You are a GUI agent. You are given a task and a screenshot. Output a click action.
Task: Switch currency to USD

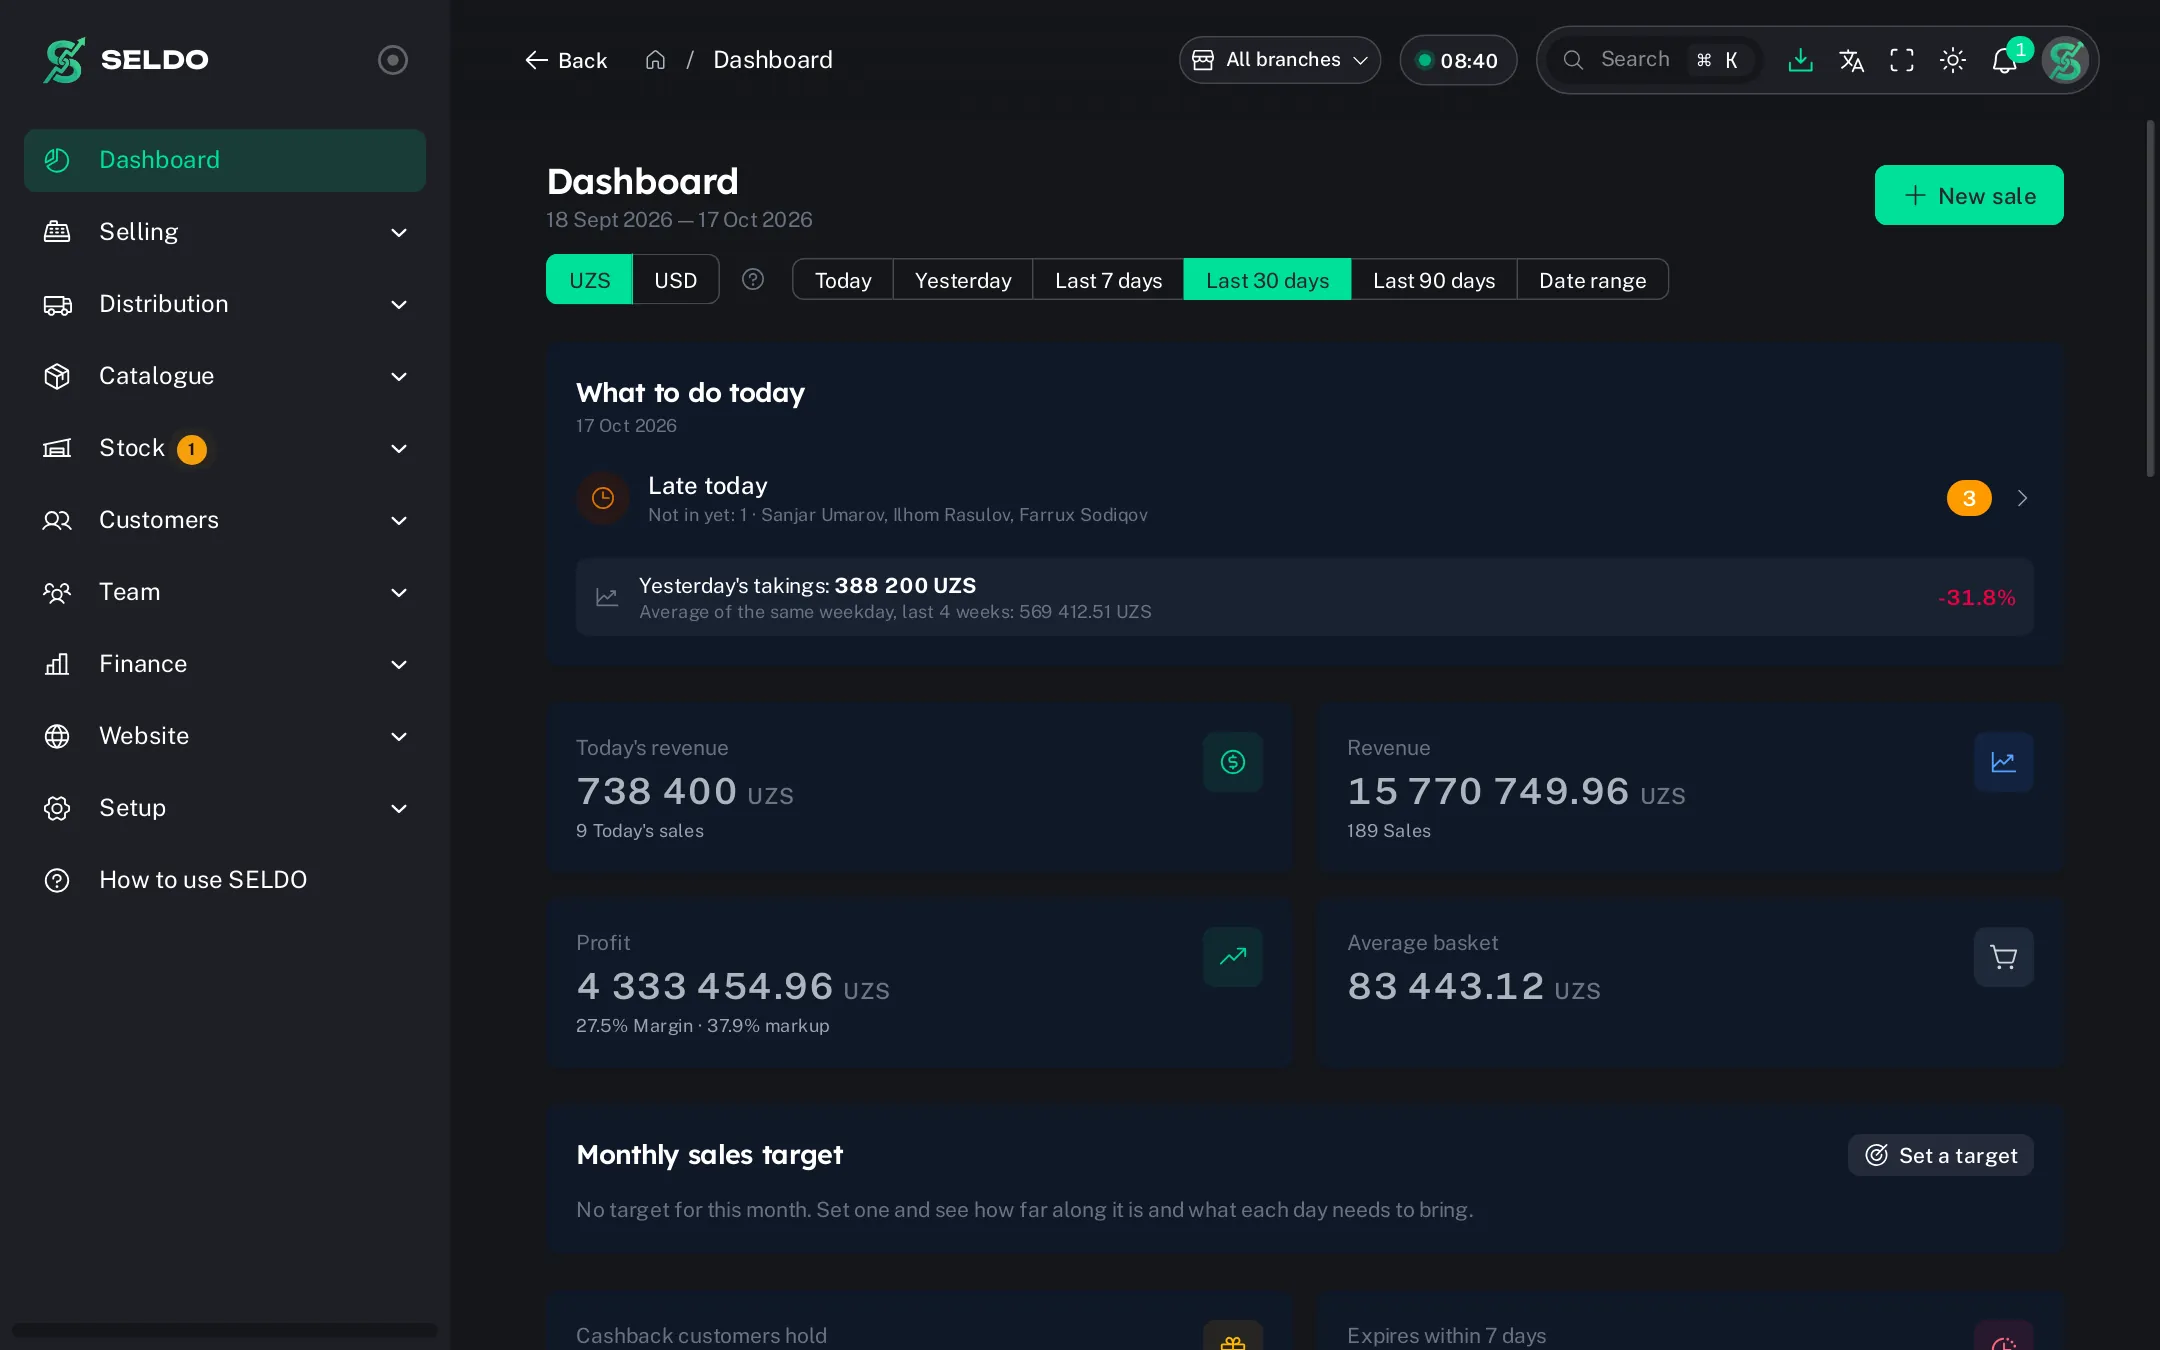pos(675,279)
